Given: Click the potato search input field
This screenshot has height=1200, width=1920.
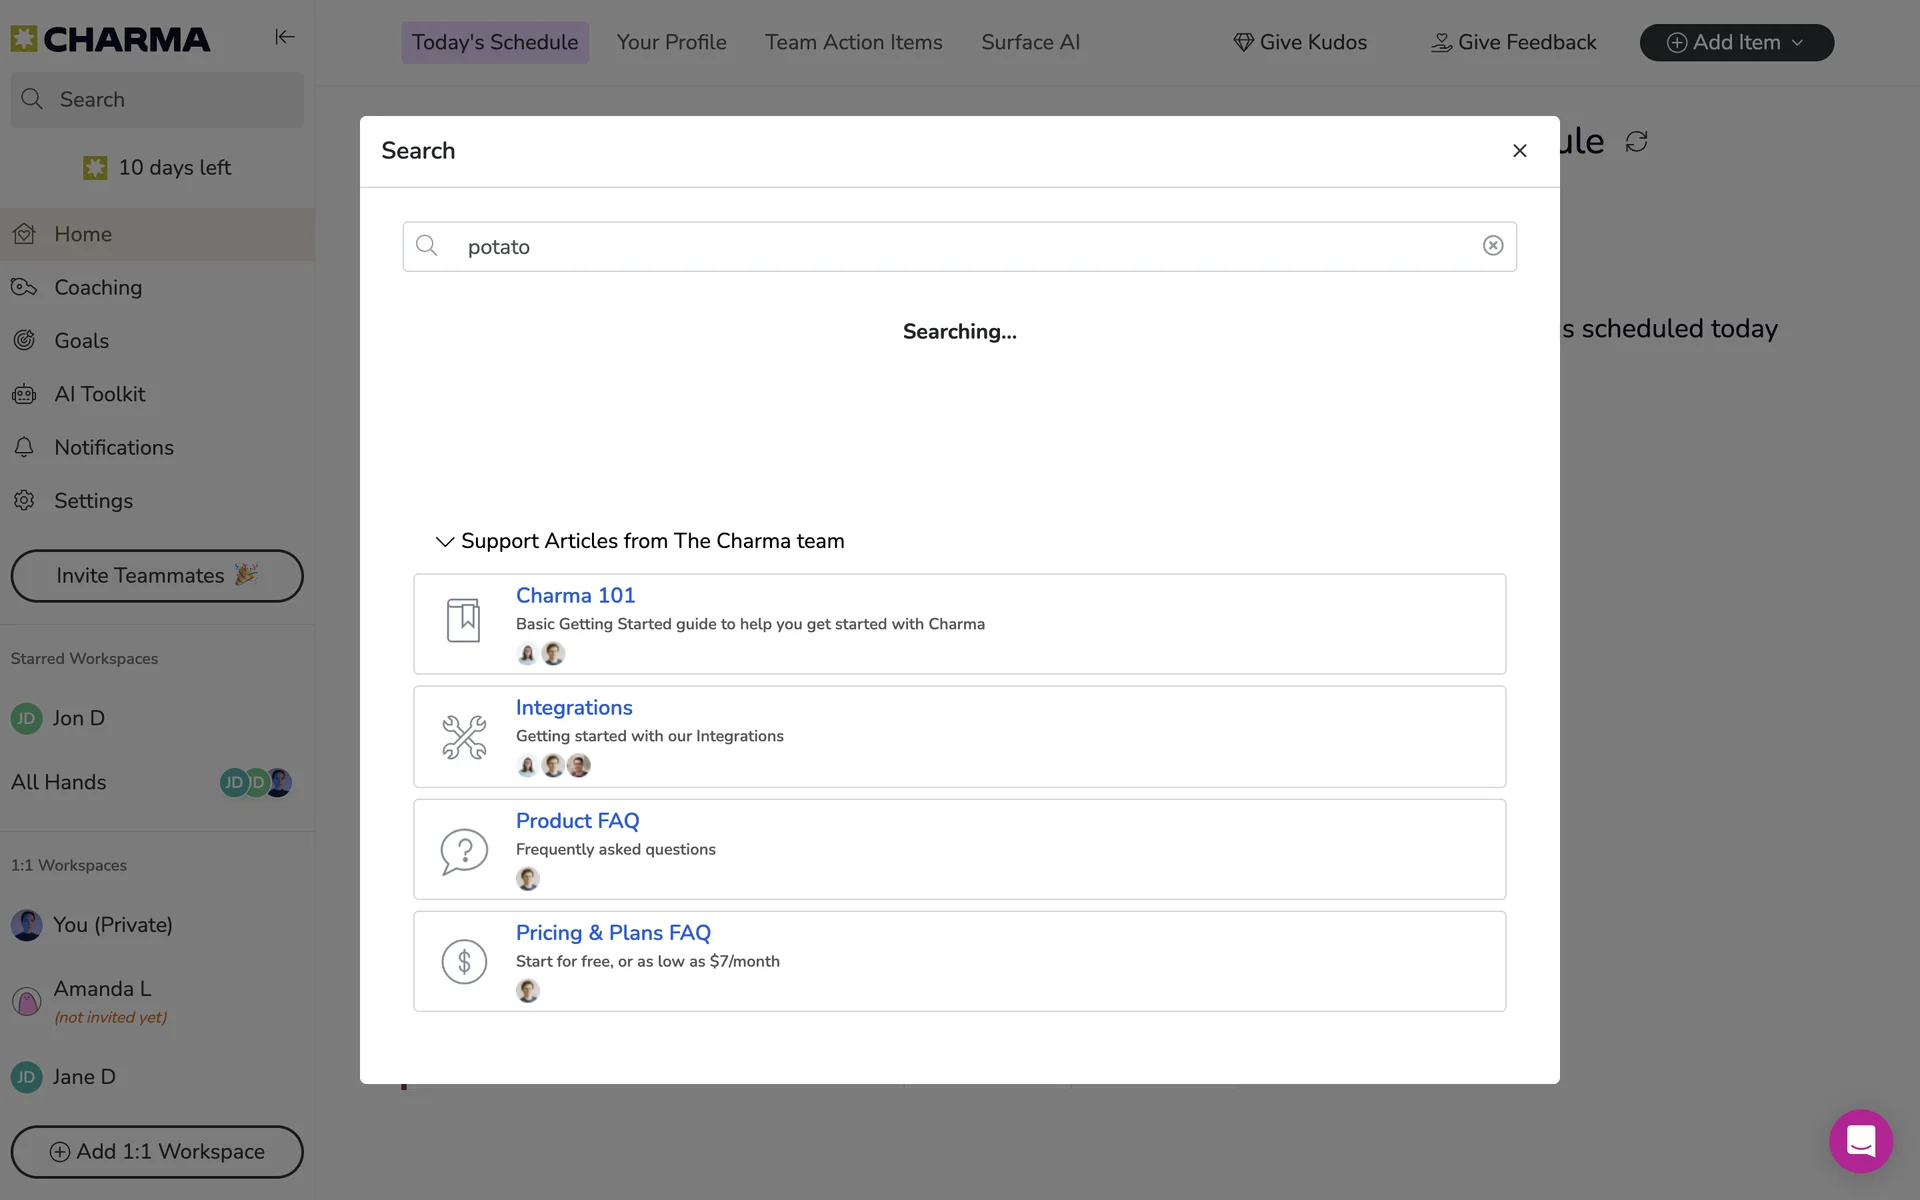Looking at the screenshot, I should coord(960,247).
